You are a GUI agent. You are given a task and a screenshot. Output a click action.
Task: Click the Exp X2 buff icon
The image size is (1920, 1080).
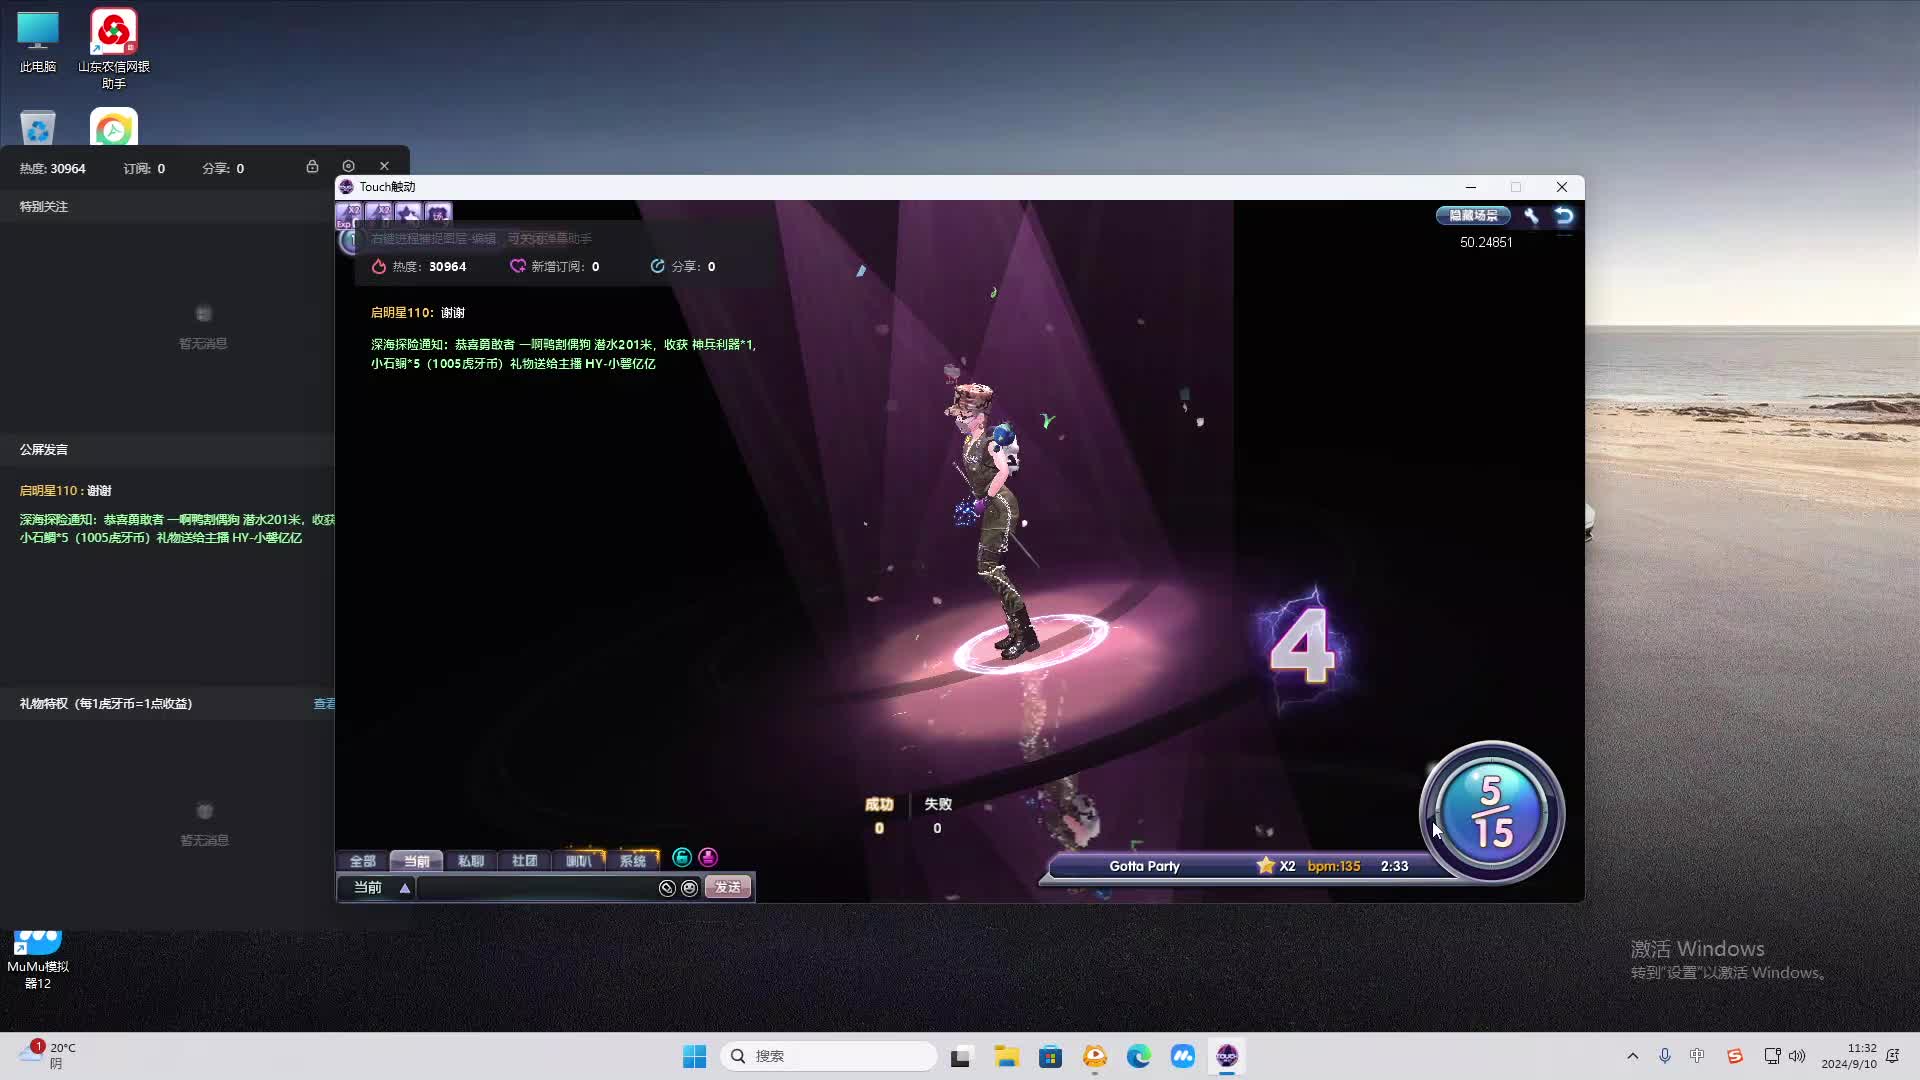(349, 213)
